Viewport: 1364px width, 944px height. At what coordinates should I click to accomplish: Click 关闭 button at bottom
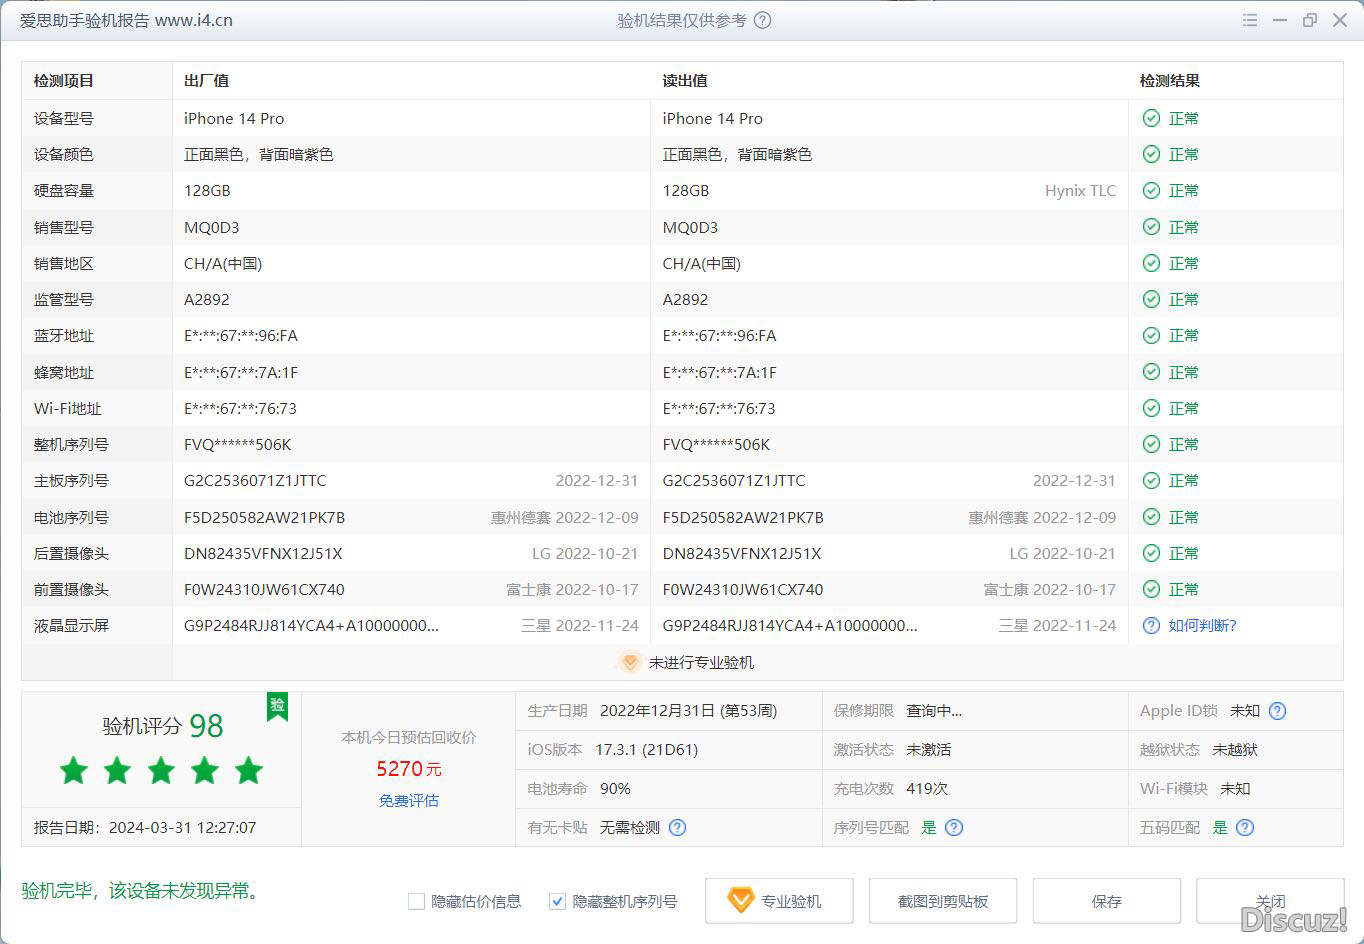1270,901
